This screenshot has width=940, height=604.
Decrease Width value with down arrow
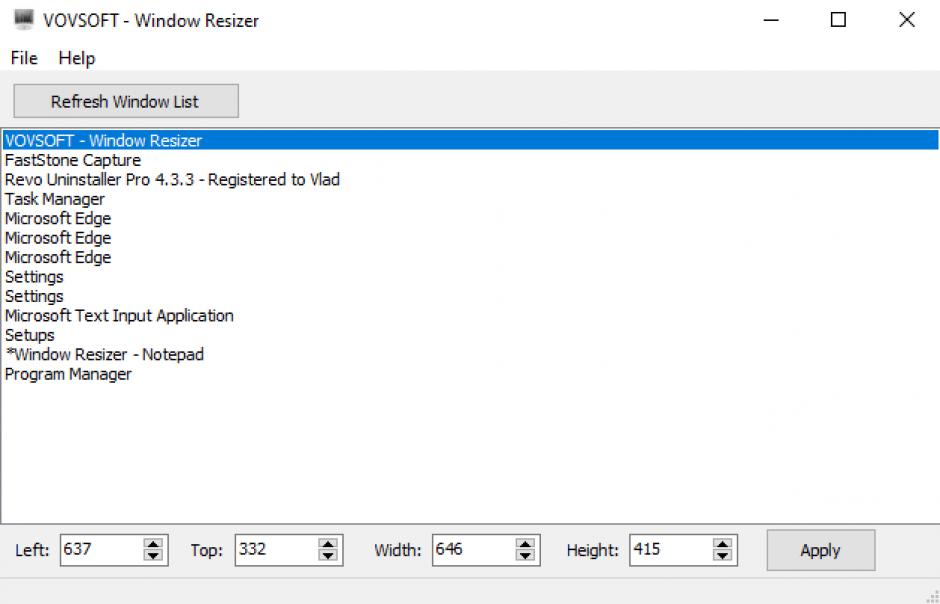525,555
